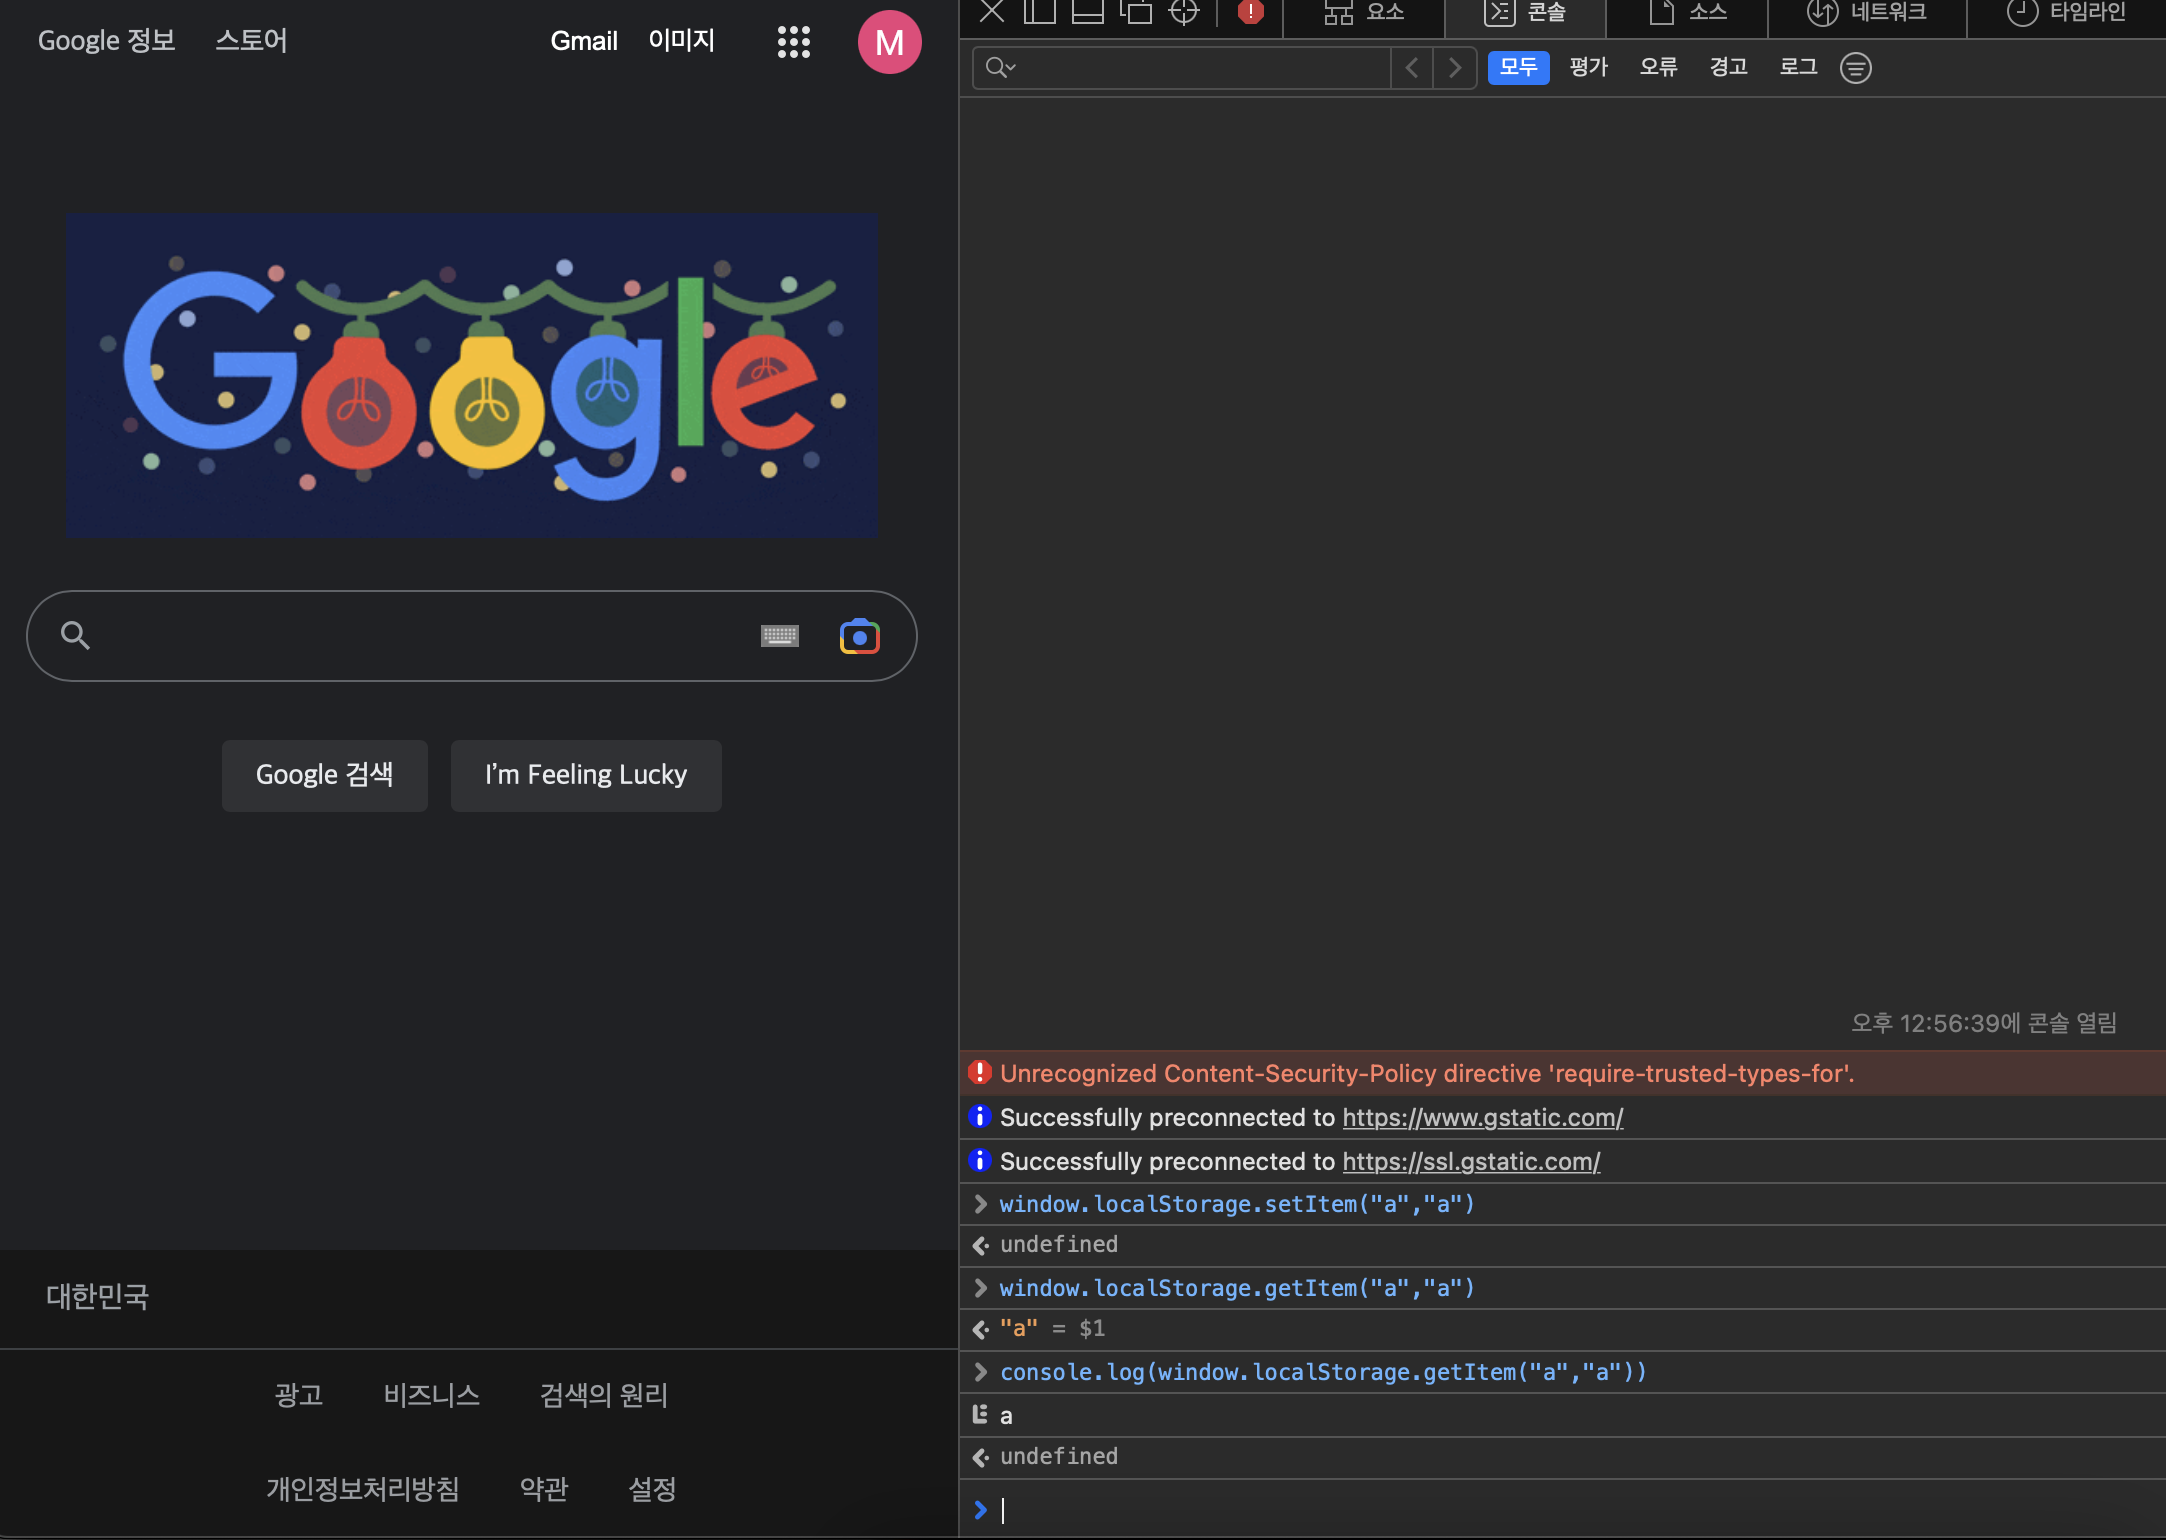Open the on-screen keyboard input tool
The image size is (2166, 1540).
point(779,636)
